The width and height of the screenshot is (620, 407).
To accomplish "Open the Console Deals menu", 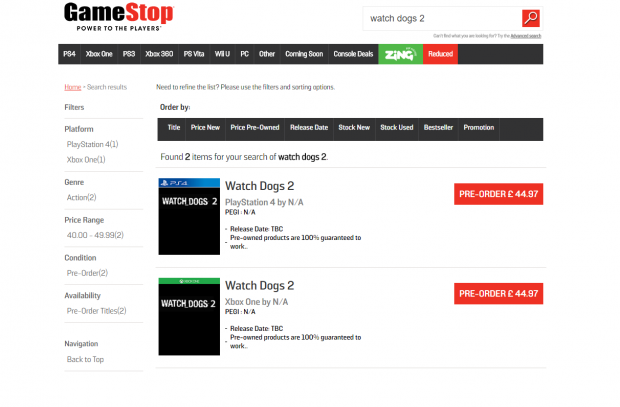I will pyautogui.click(x=353, y=54).
